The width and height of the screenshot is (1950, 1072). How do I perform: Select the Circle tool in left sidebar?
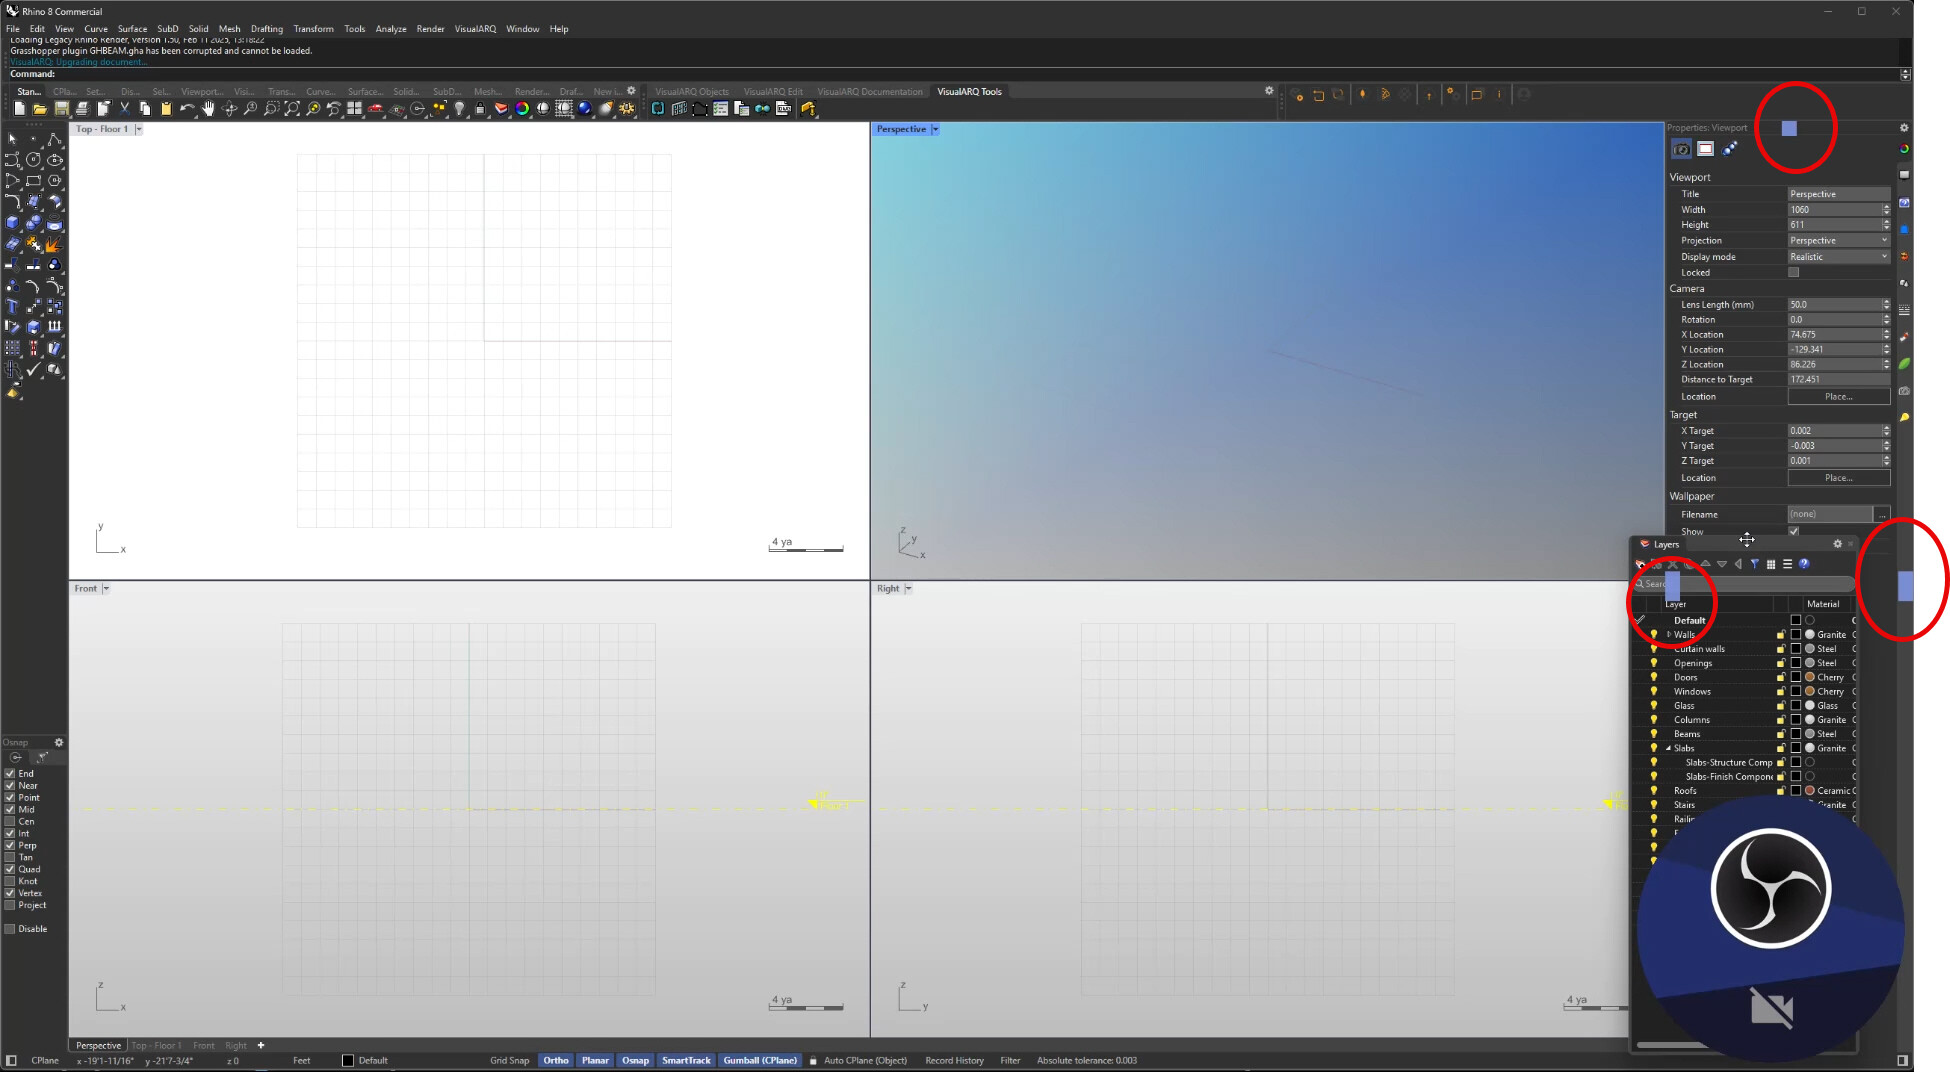click(33, 160)
